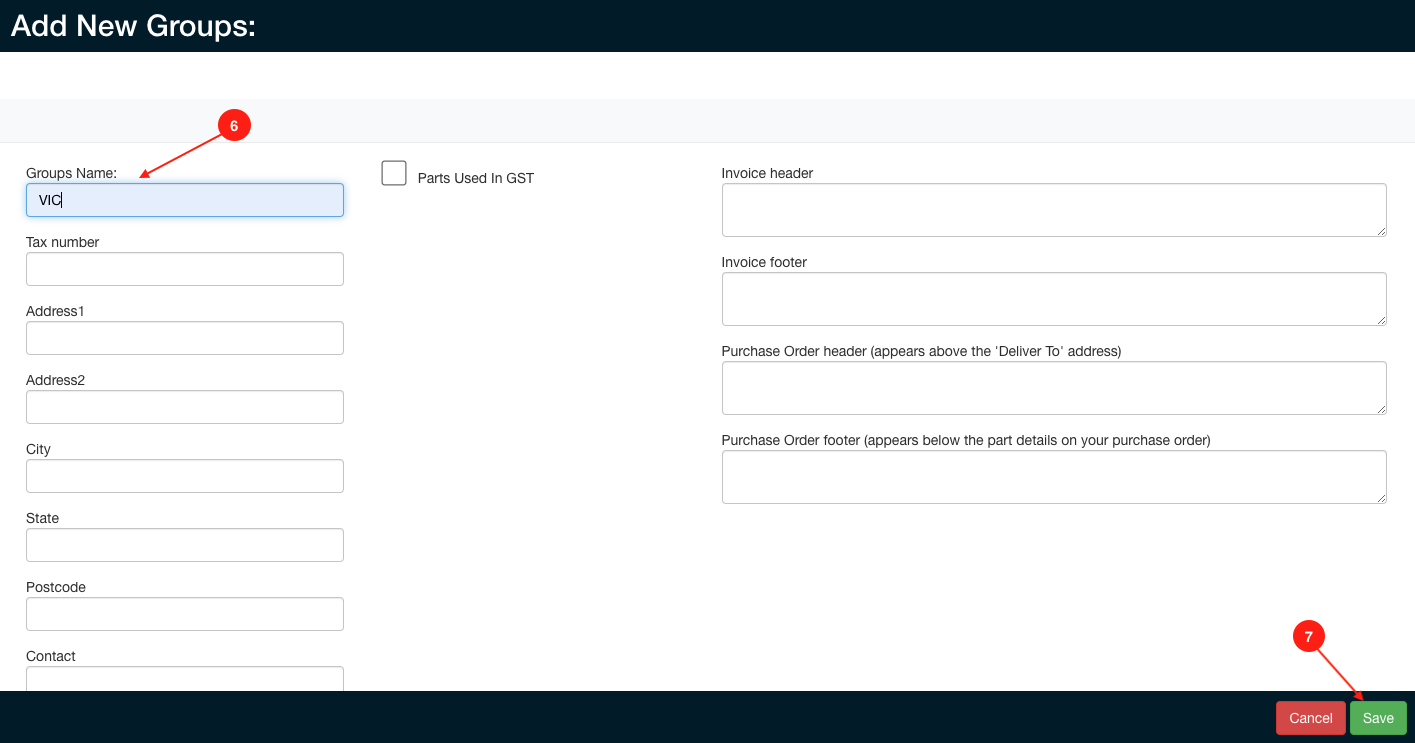Enable the Parts Used In GST checkbox
Image resolution: width=1415 pixels, height=743 pixels.
pyautogui.click(x=393, y=173)
